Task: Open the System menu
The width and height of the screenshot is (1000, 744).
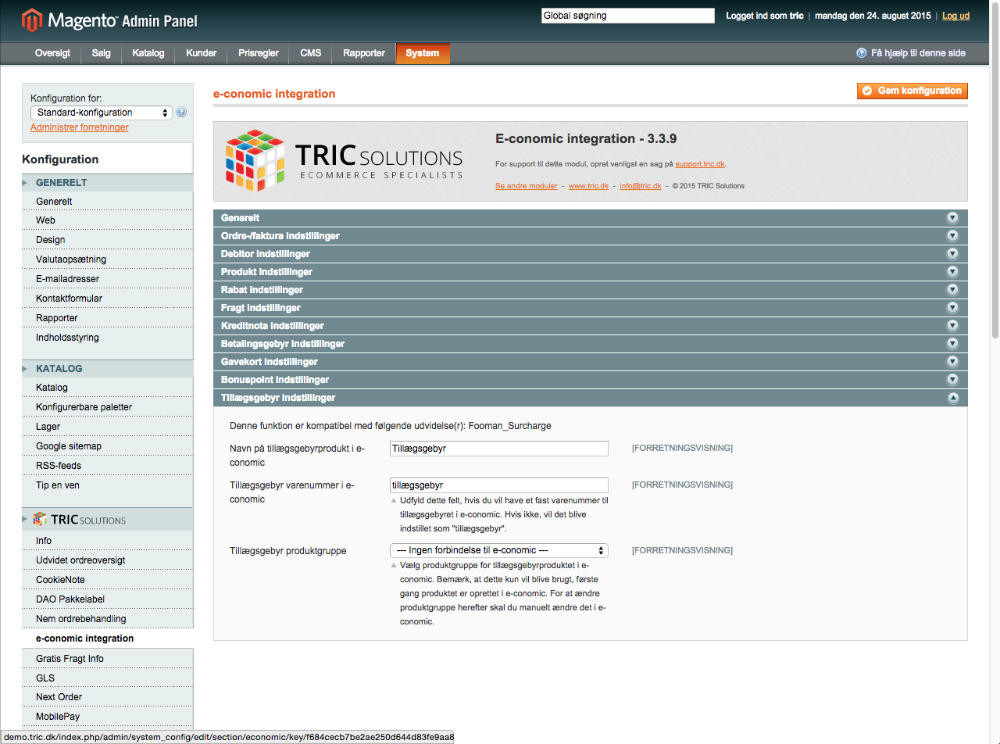Action: [422, 55]
